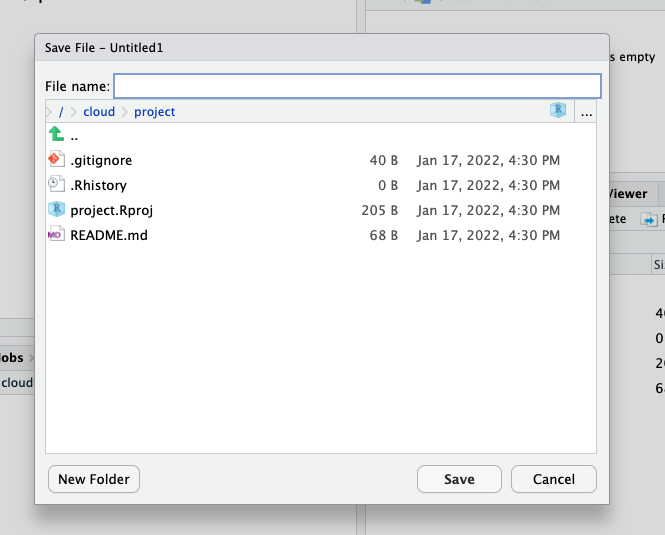Focus the File name text field
665x535 pixels.
[x=357, y=86]
